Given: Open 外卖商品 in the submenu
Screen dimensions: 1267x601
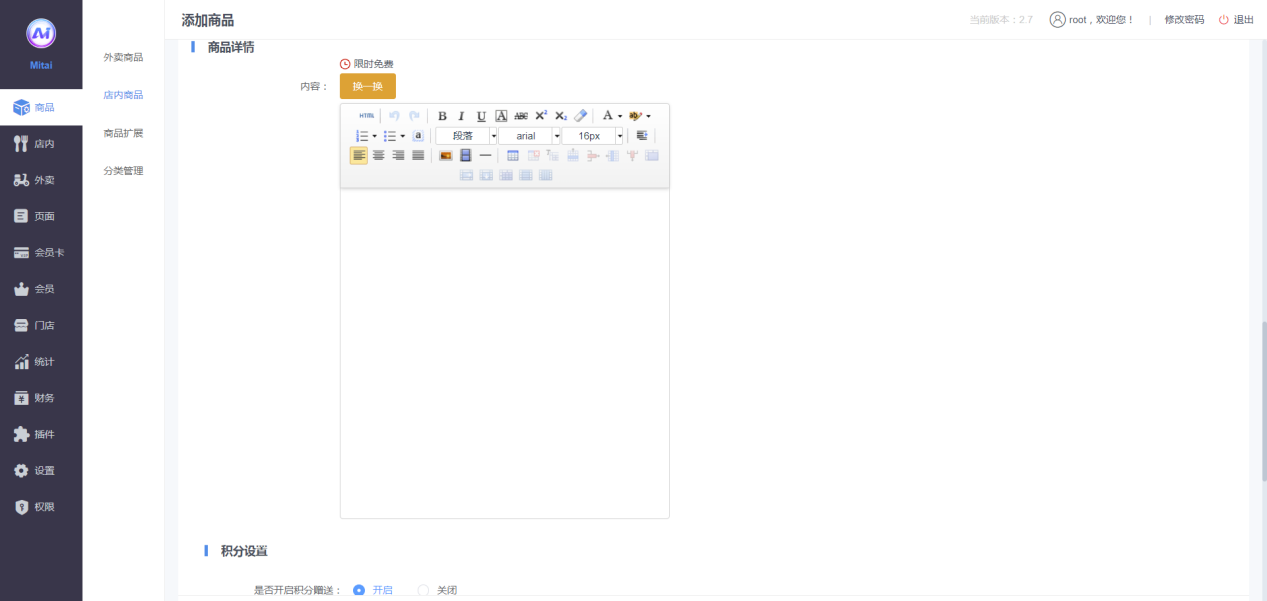Looking at the screenshot, I should tap(123, 57).
